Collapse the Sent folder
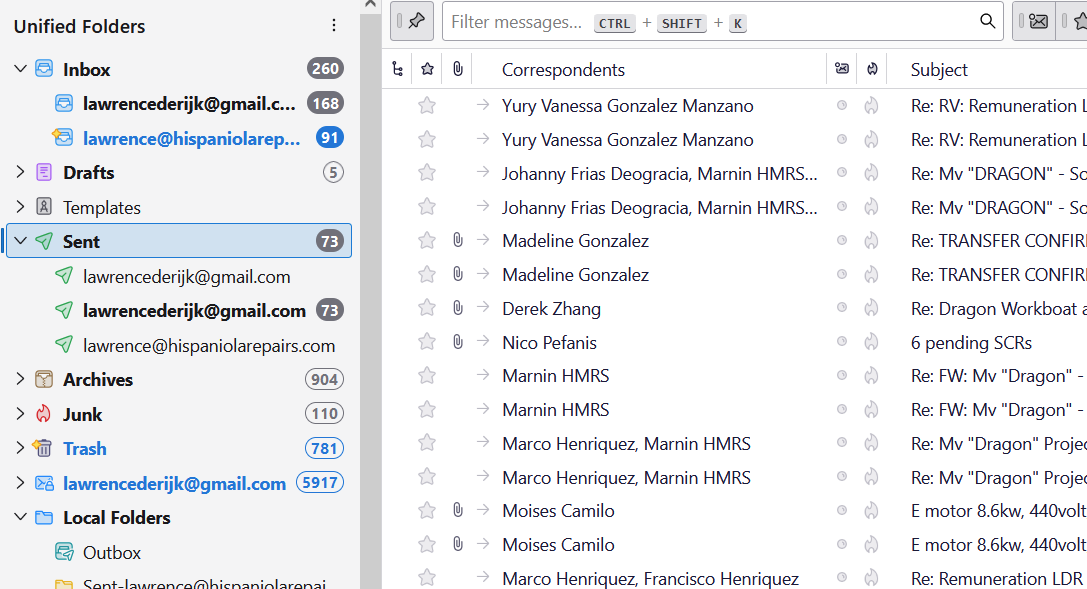 point(20,241)
